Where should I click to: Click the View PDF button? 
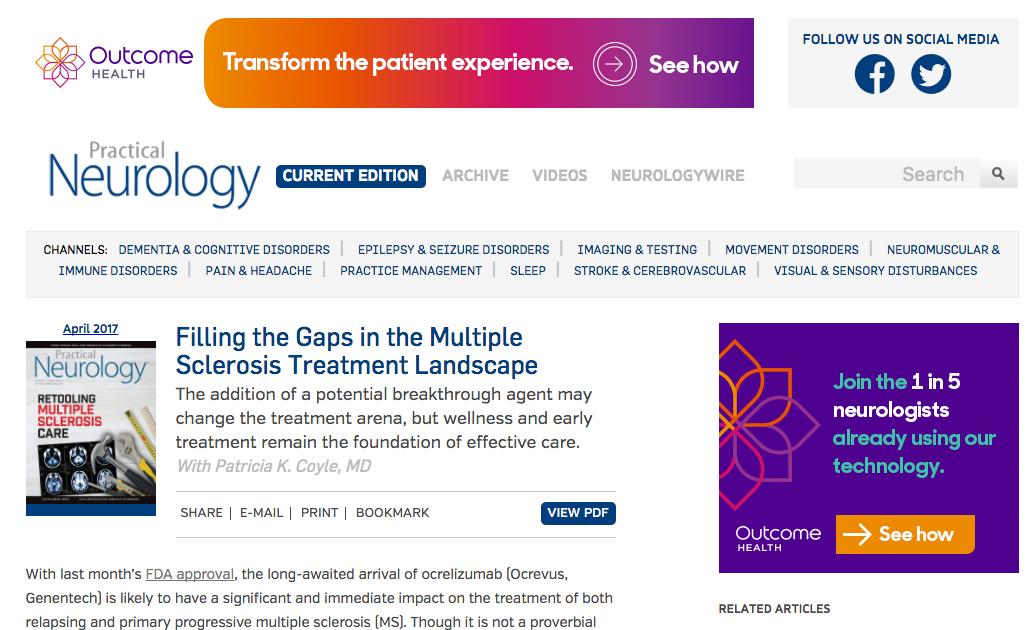(x=578, y=513)
